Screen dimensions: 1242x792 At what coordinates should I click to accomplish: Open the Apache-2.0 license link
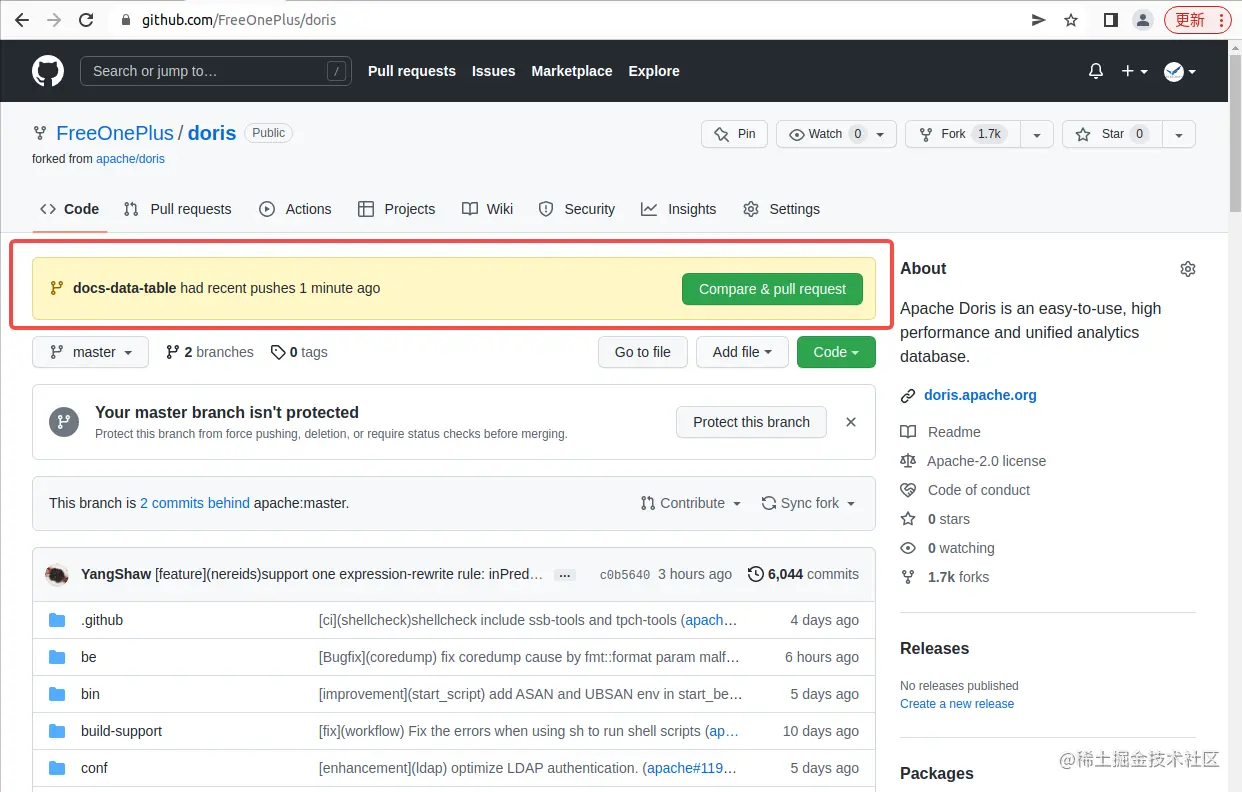(x=986, y=461)
